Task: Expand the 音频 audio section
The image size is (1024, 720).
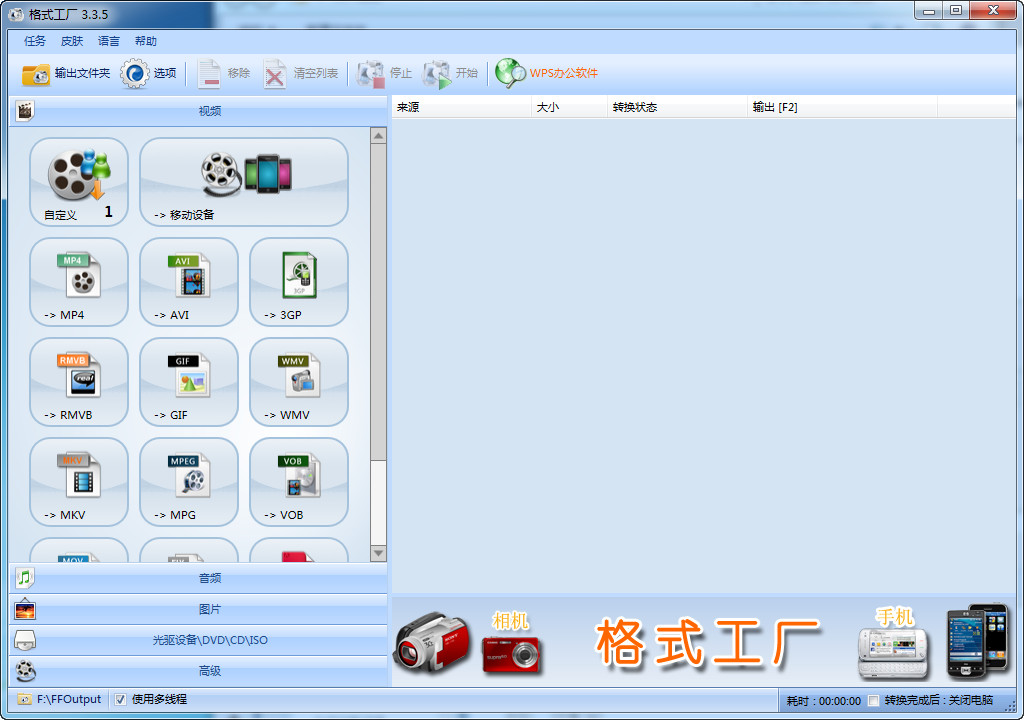Action: pos(199,578)
